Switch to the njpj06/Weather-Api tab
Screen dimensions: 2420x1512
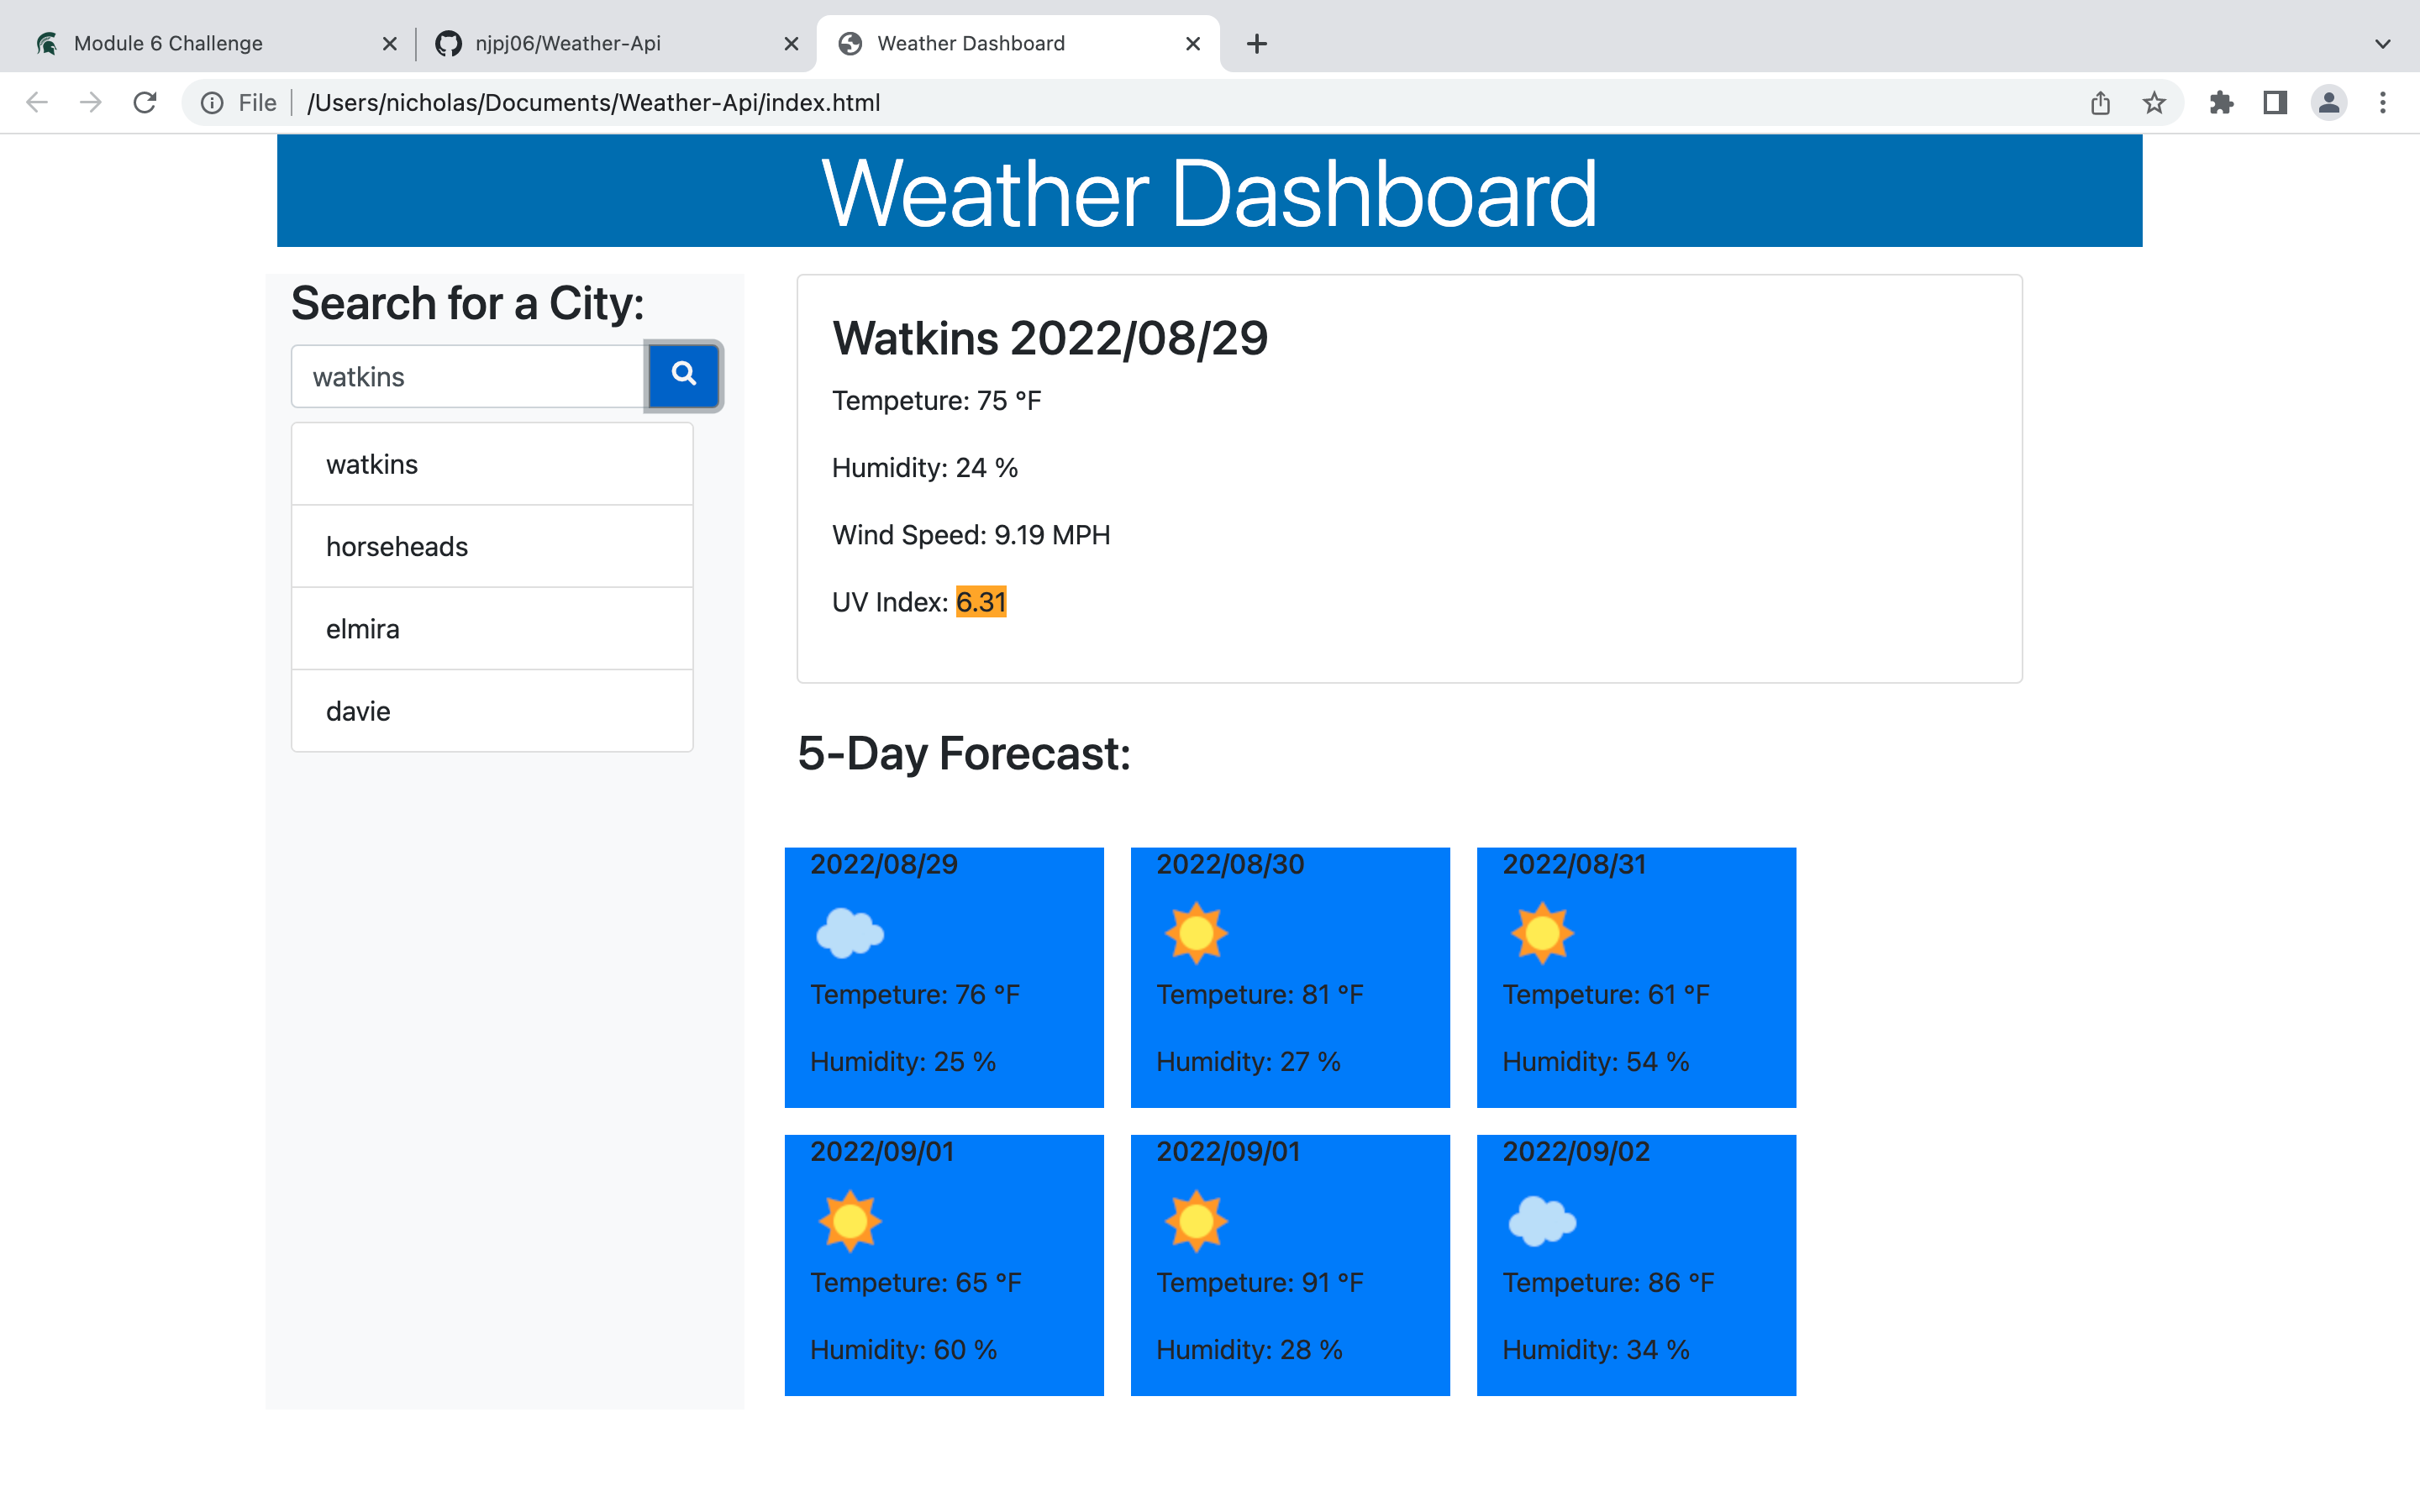pos(567,43)
